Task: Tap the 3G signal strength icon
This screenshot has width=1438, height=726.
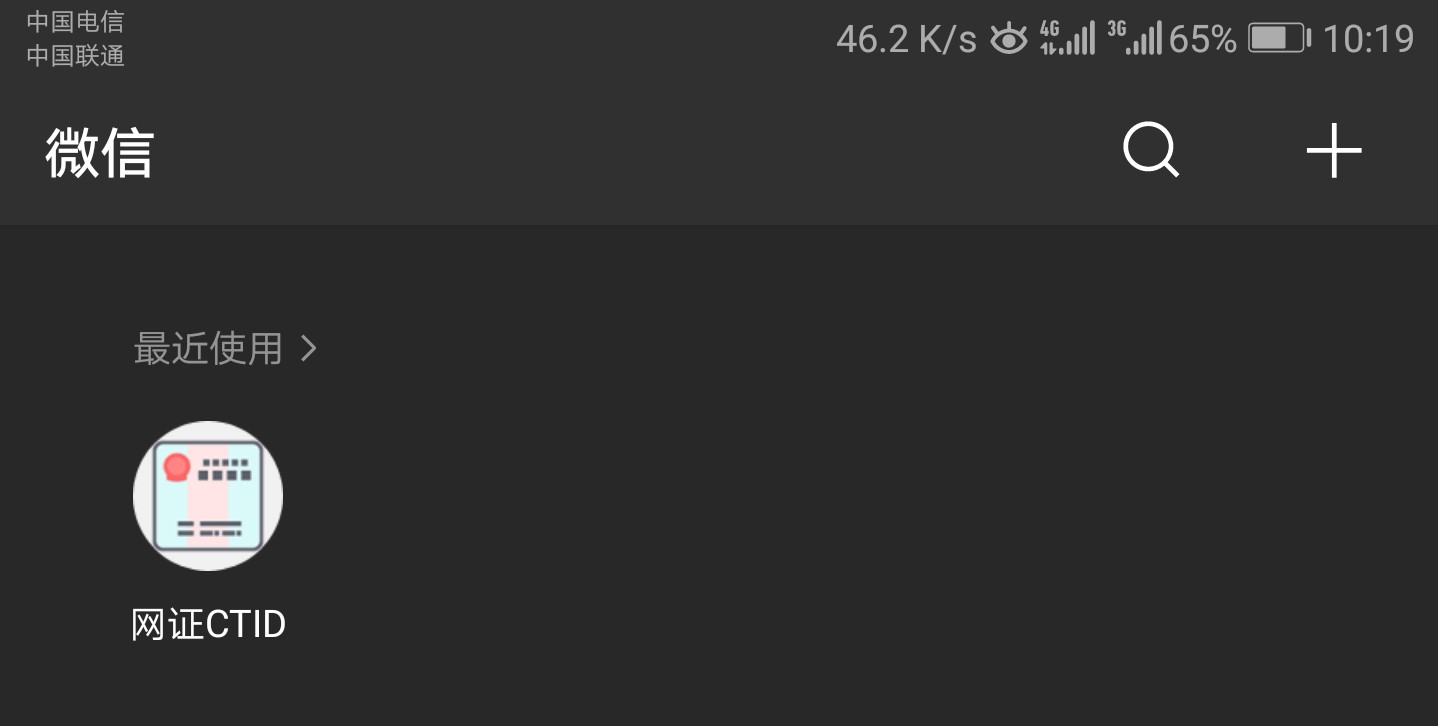Action: (1134, 38)
